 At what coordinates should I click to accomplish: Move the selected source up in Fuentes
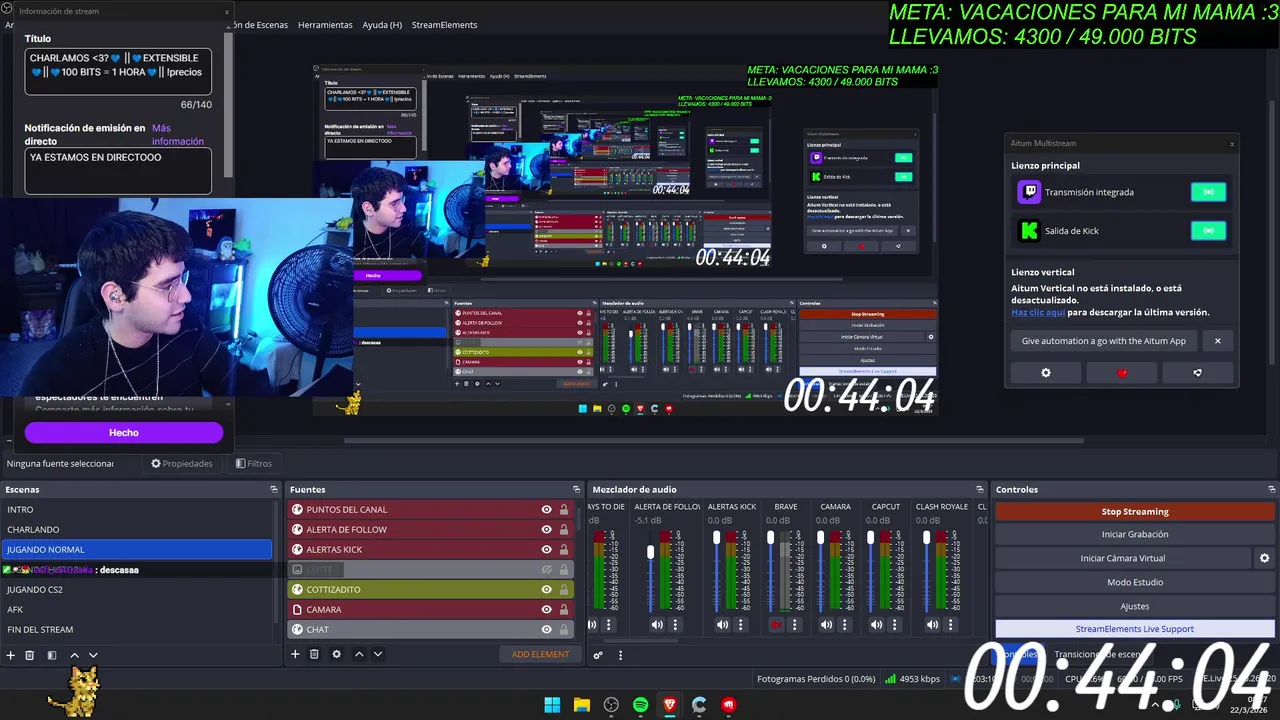point(359,654)
